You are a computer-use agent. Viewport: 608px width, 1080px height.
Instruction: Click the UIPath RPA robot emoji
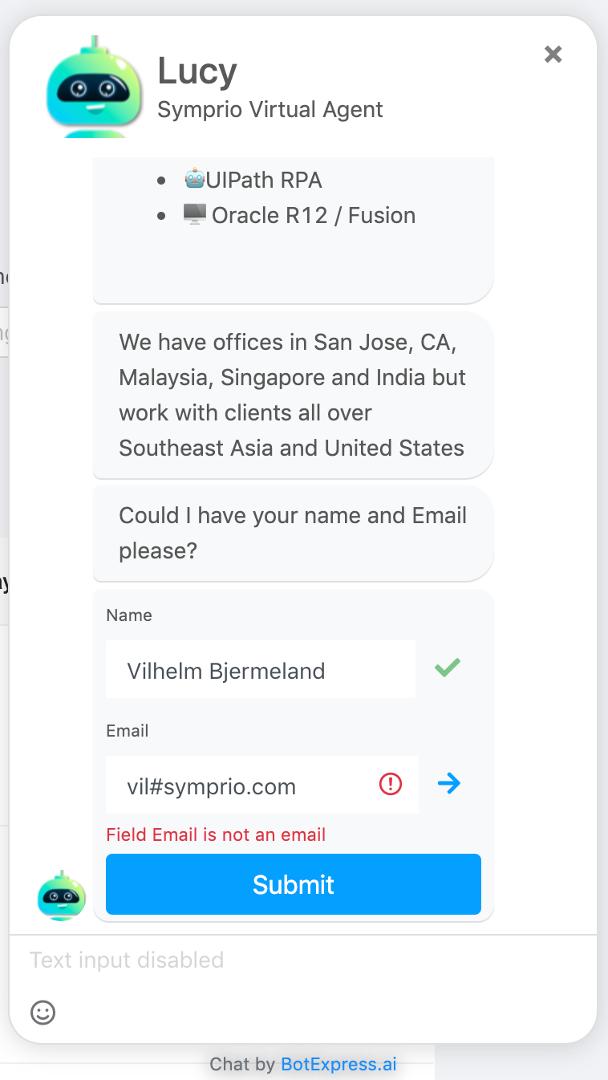(194, 179)
